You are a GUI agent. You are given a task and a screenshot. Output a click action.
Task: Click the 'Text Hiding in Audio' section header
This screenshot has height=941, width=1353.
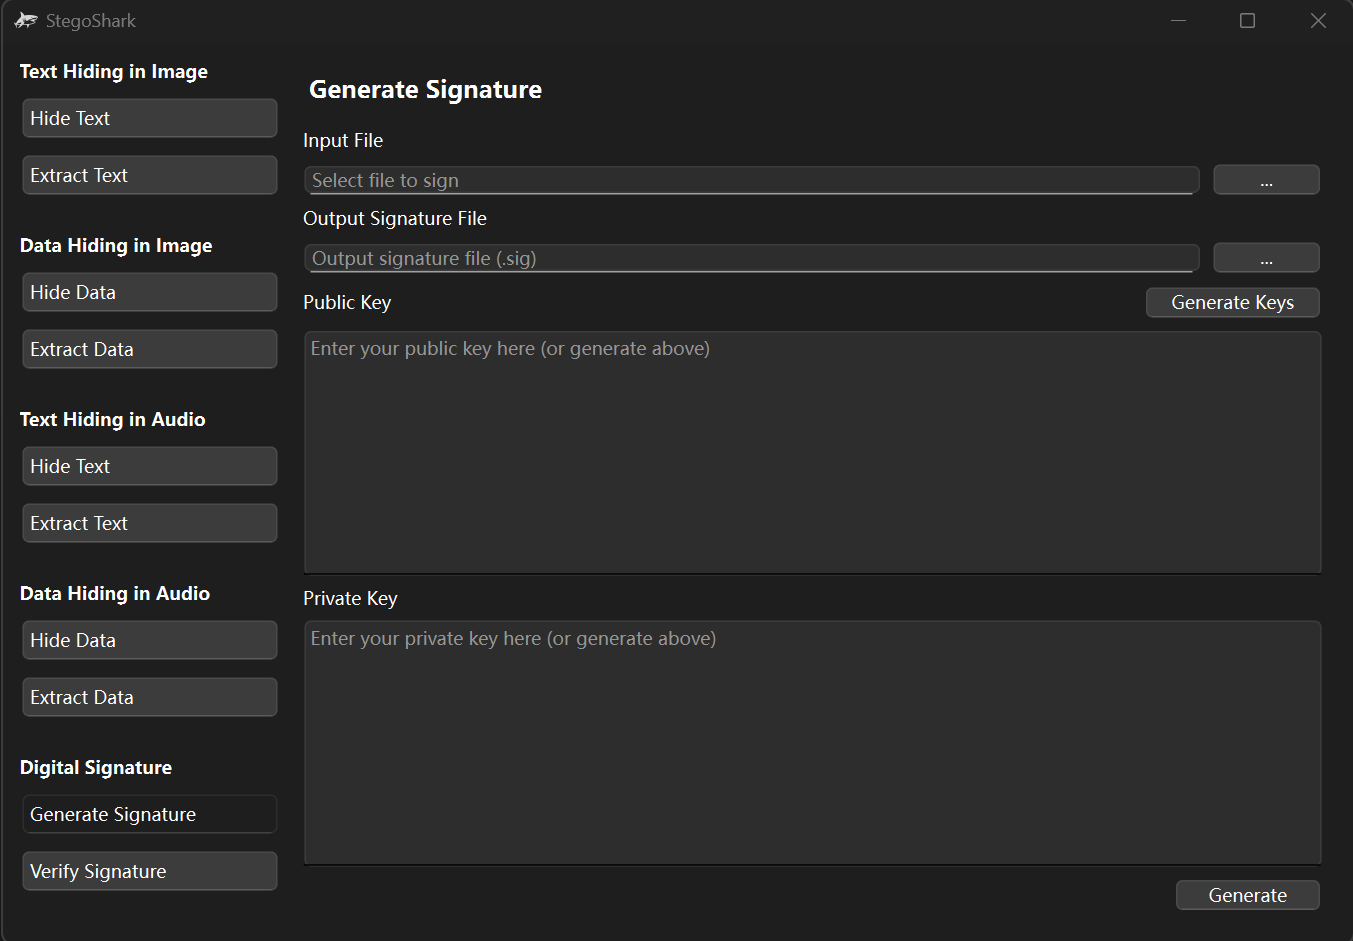point(113,419)
